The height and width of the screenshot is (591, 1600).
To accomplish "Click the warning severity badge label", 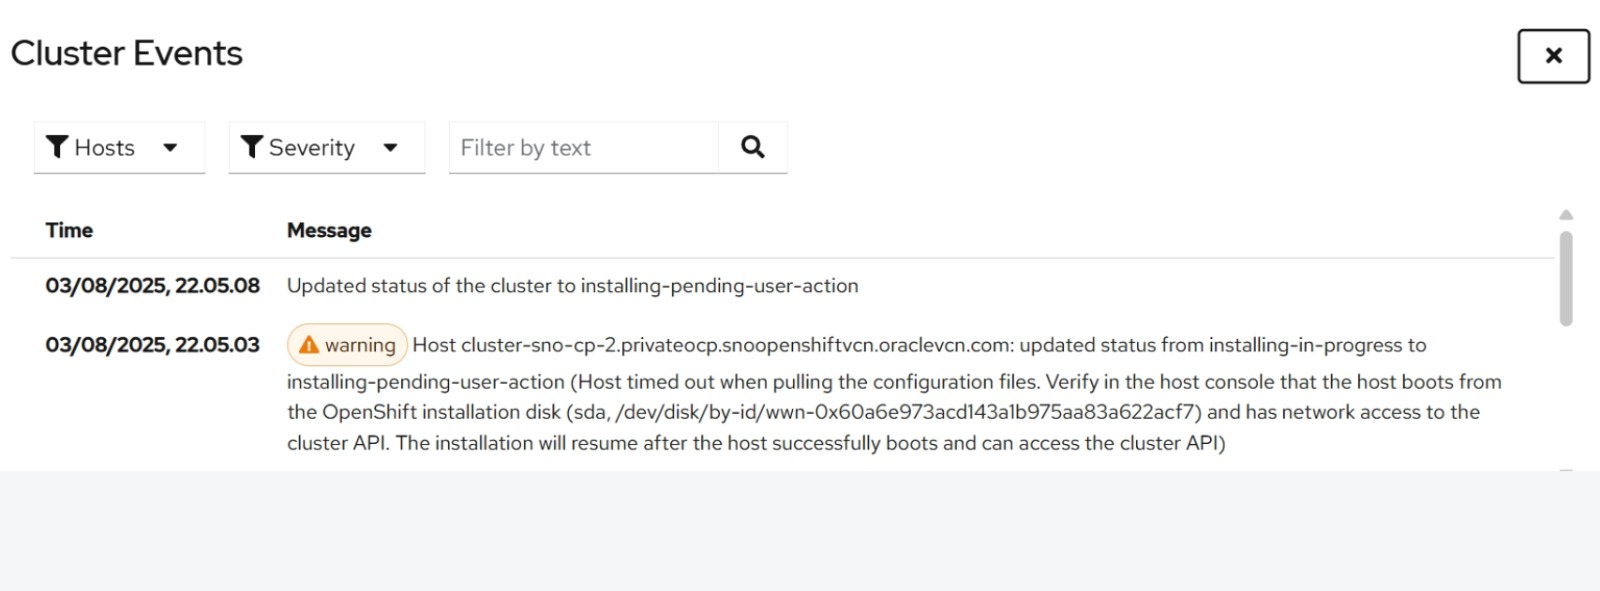I will click(347, 345).
